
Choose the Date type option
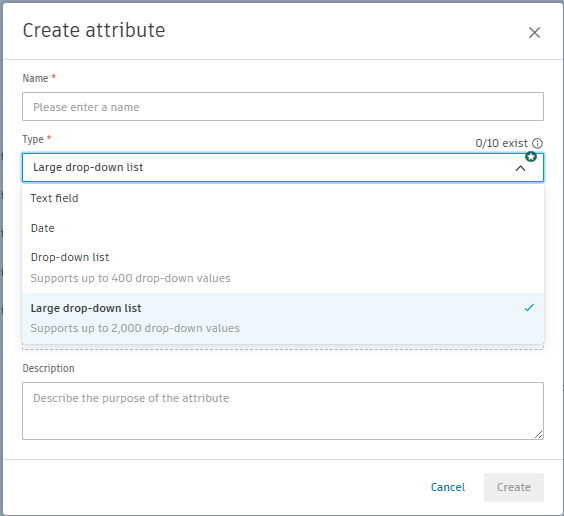(283, 228)
